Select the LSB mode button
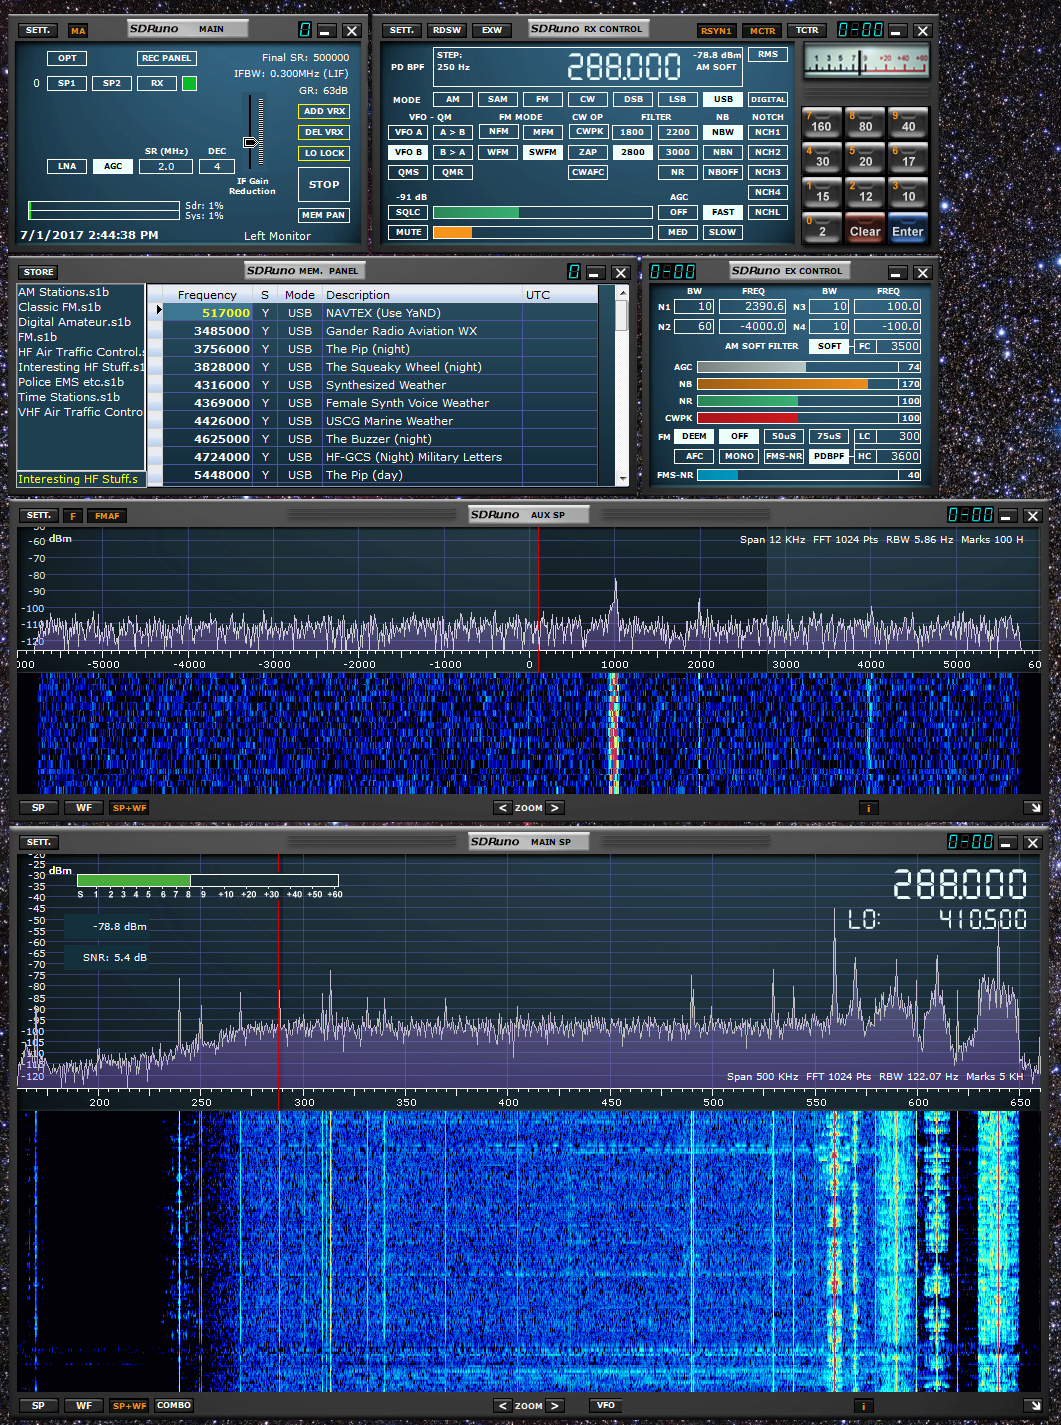 [678, 99]
